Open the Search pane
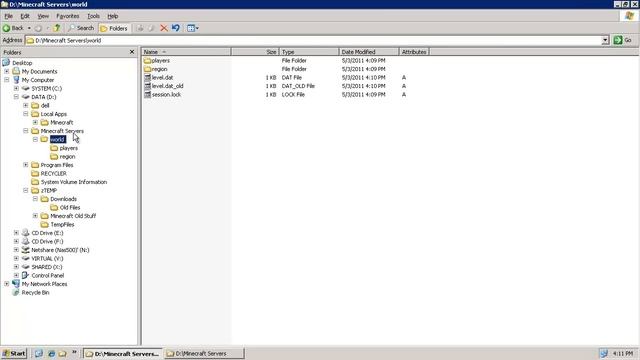 pos(81,28)
